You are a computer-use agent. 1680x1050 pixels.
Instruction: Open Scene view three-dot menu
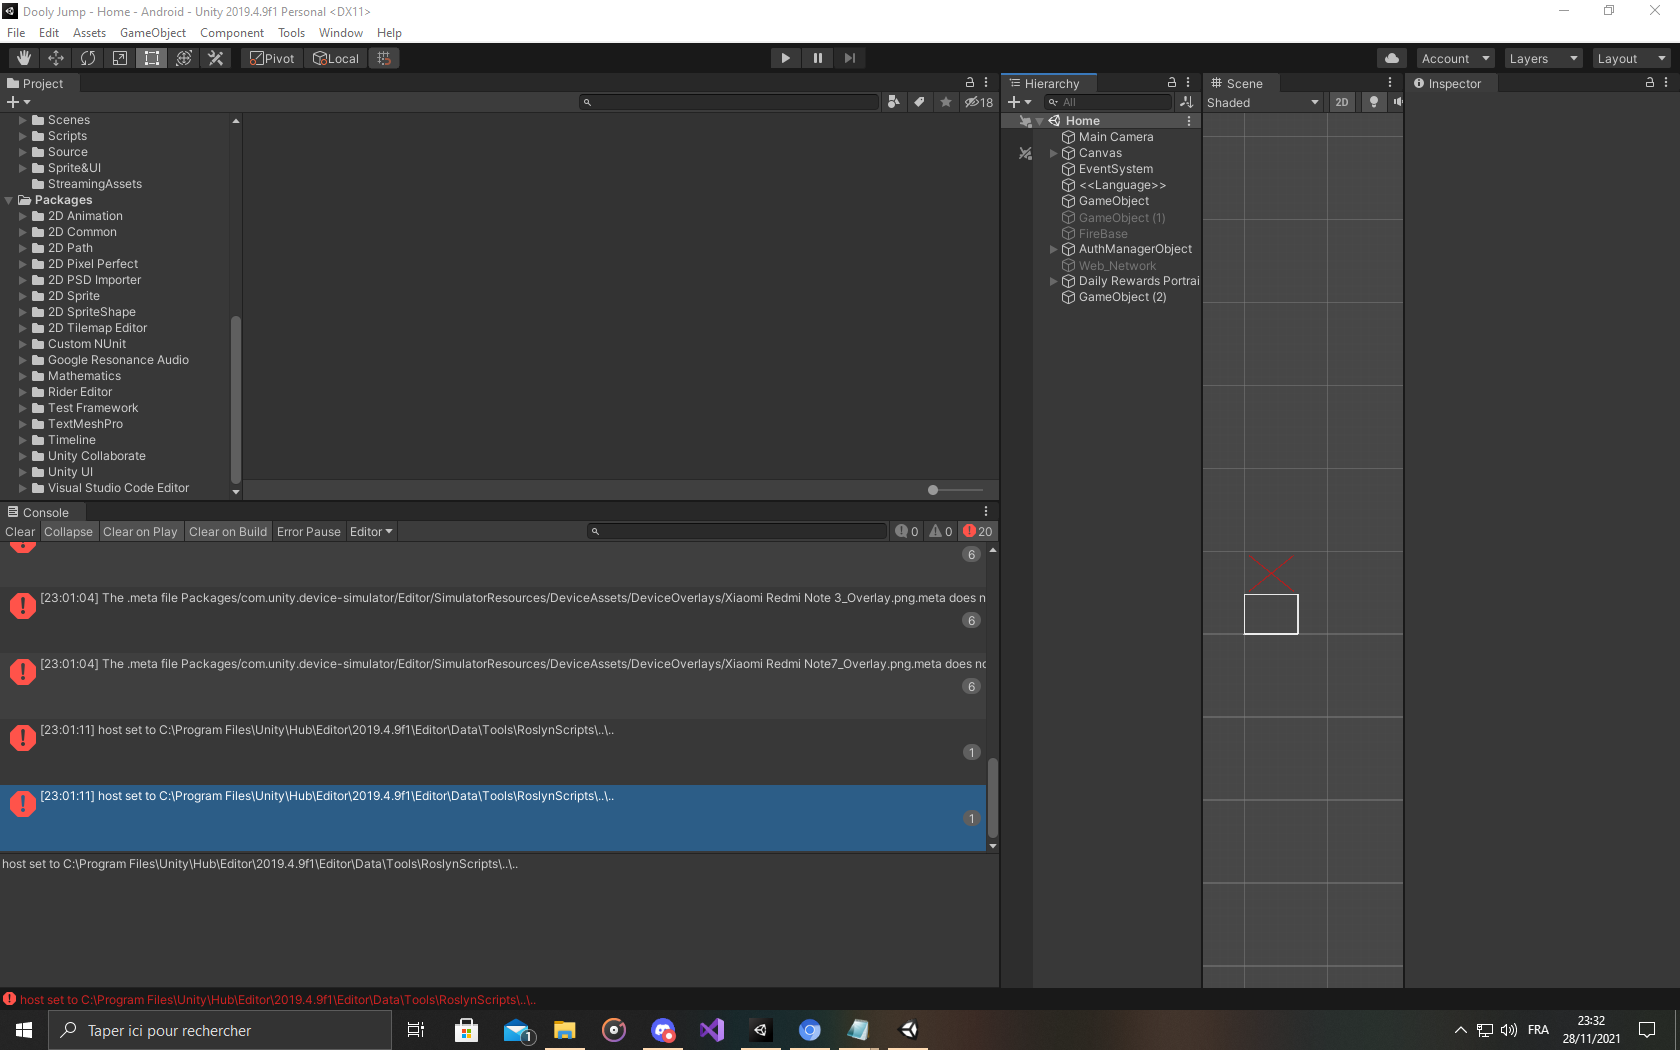pyautogui.click(x=1390, y=83)
